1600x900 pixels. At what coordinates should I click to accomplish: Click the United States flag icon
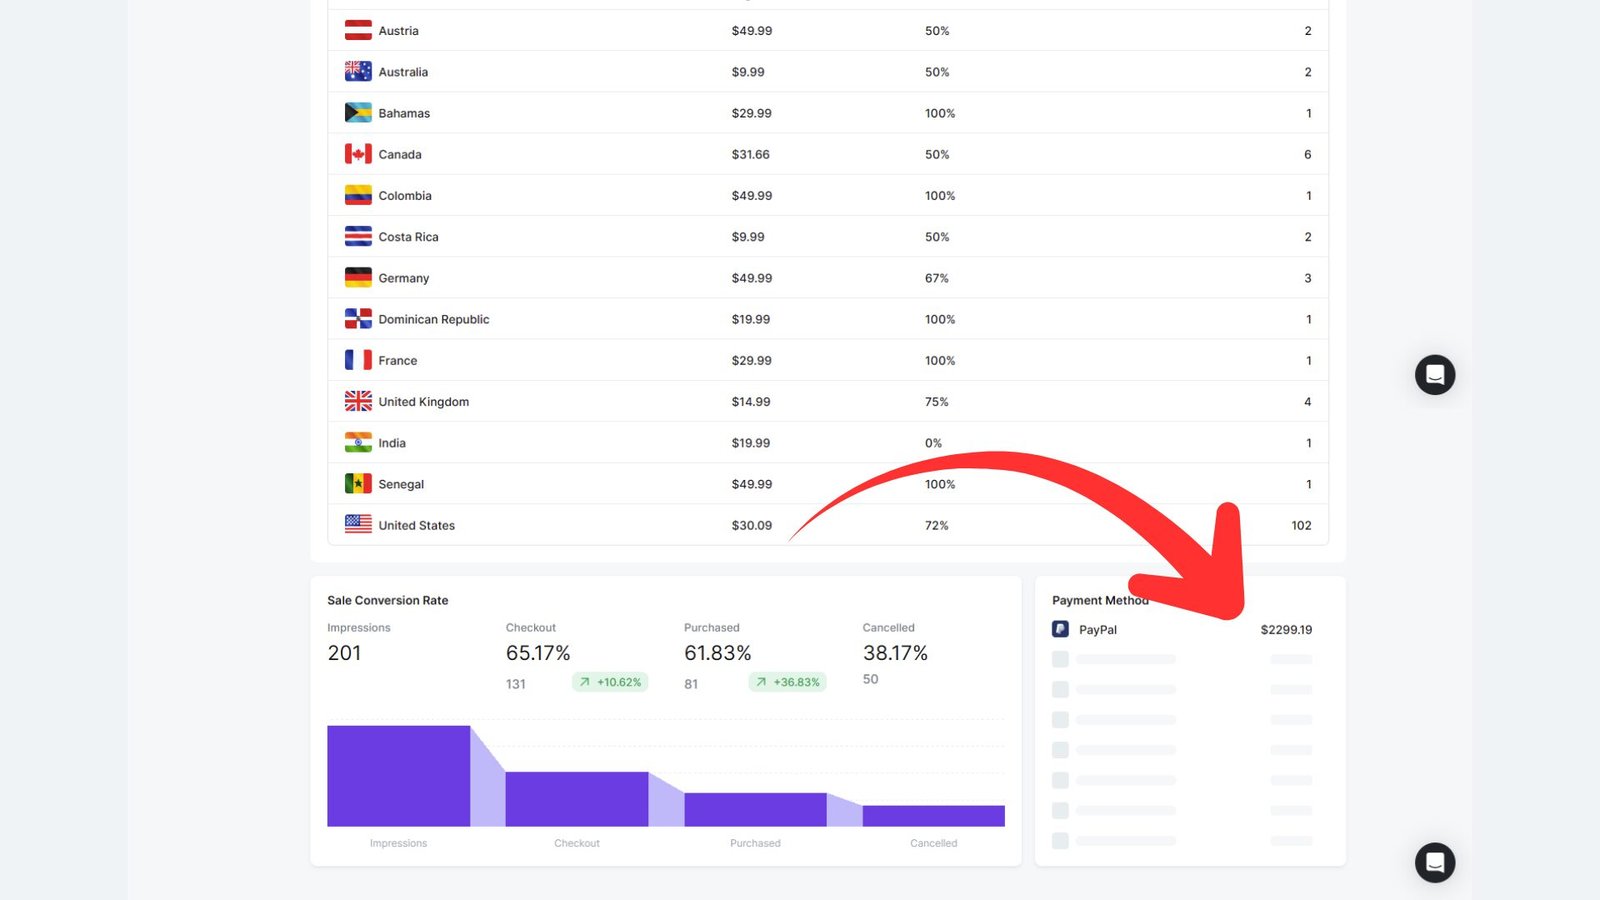(x=358, y=524)
